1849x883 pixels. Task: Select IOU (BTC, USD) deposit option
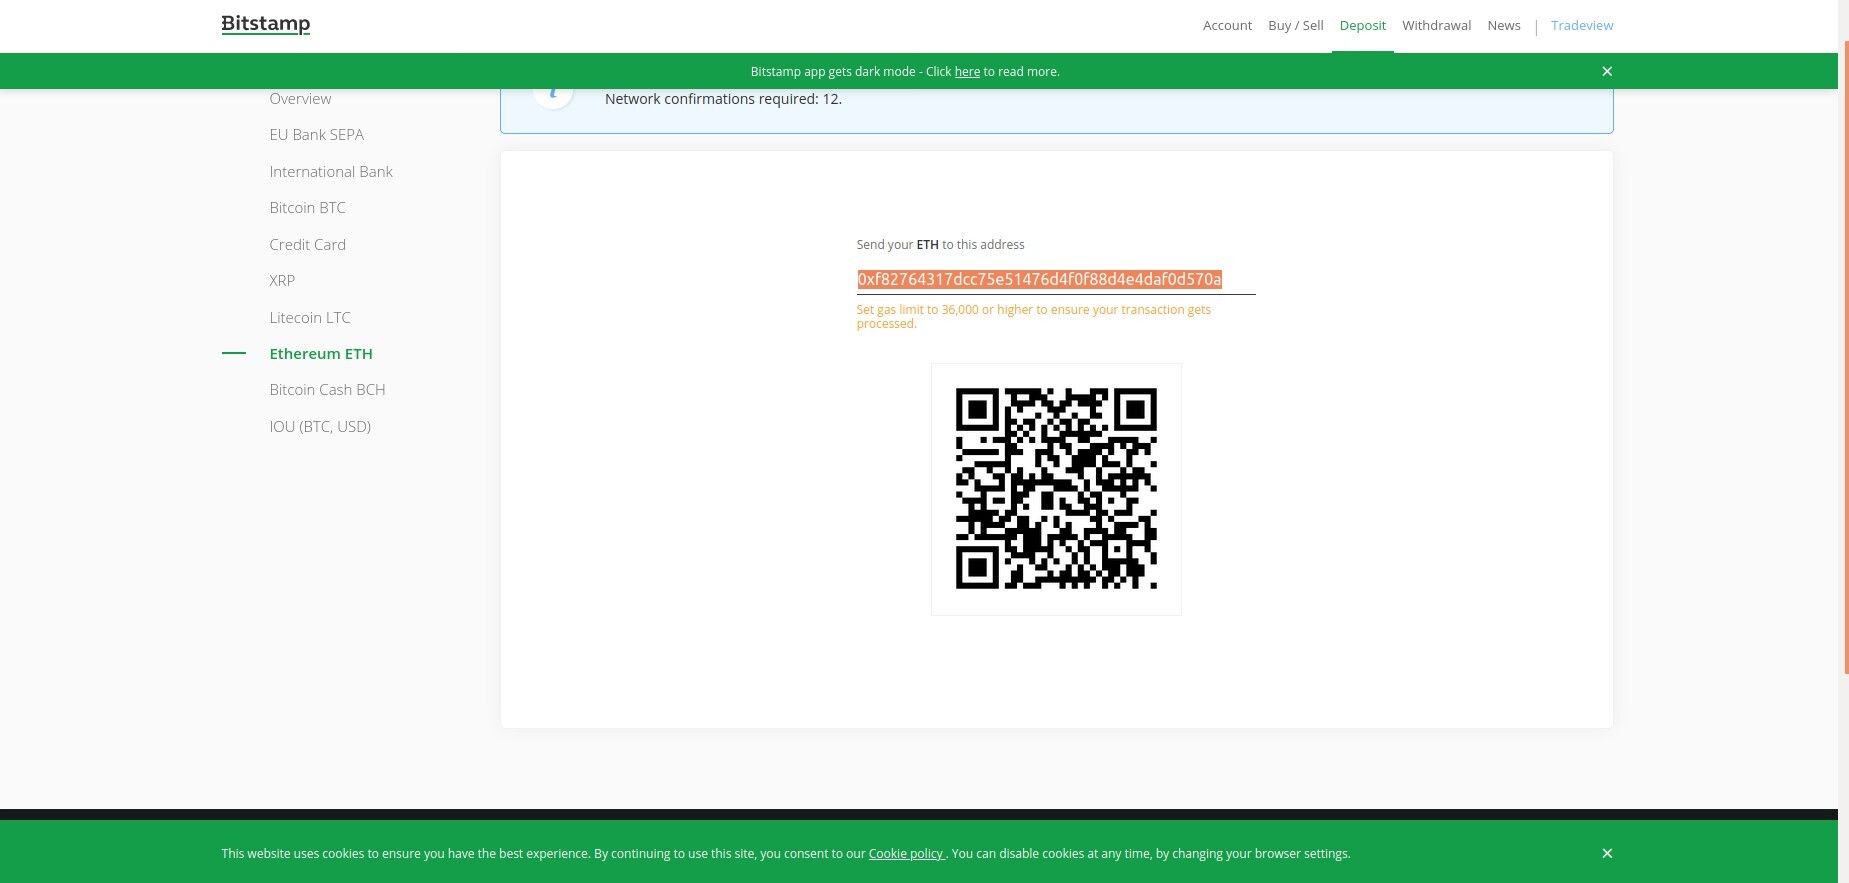pyautogui.click(x=320, y=427)
